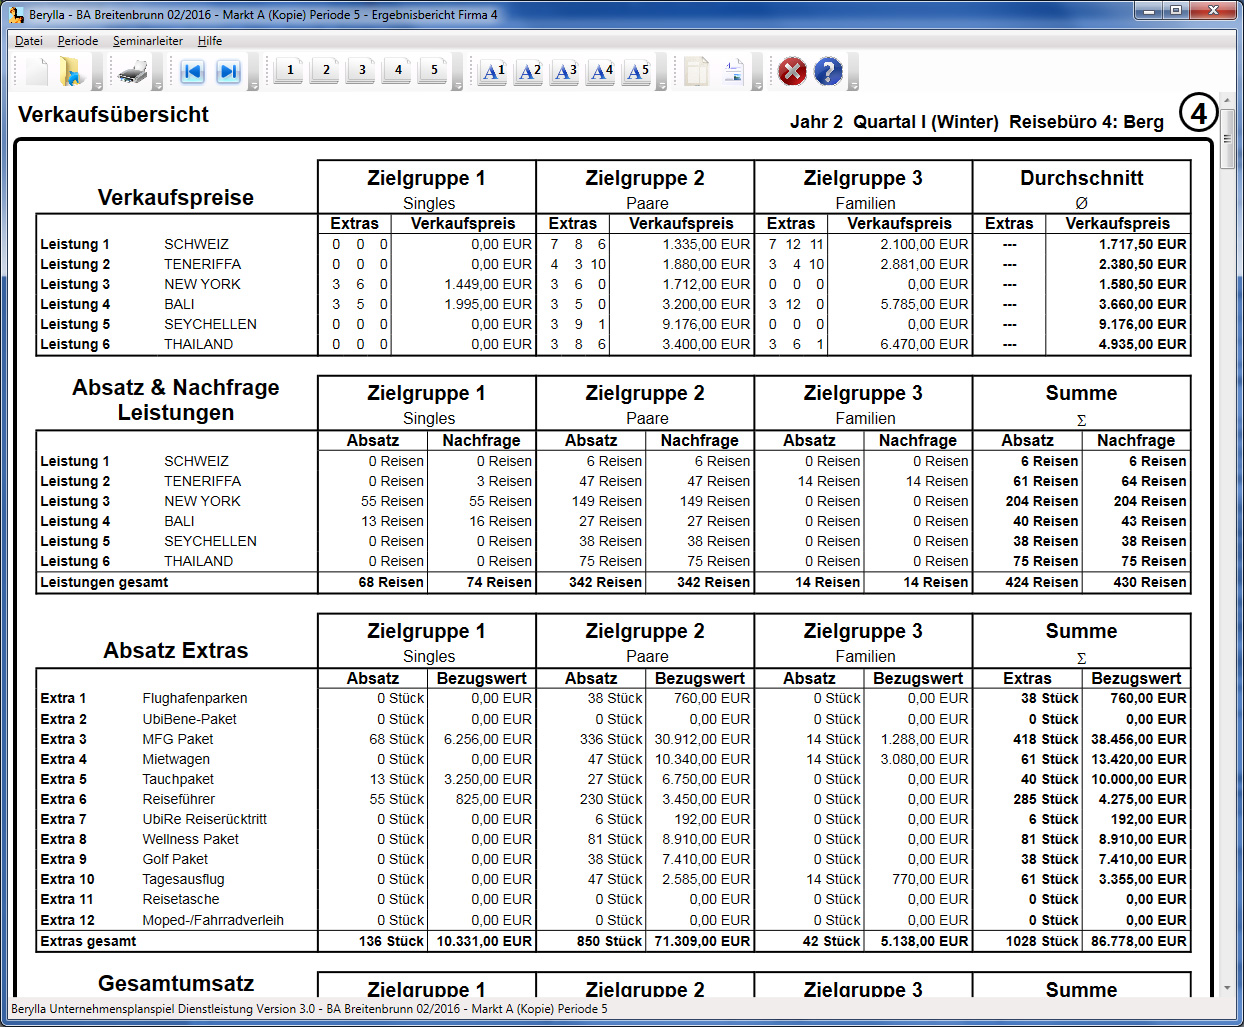Click the 'Jahr 2 Quartal I (Winter)' header text

tap(894, 122)
